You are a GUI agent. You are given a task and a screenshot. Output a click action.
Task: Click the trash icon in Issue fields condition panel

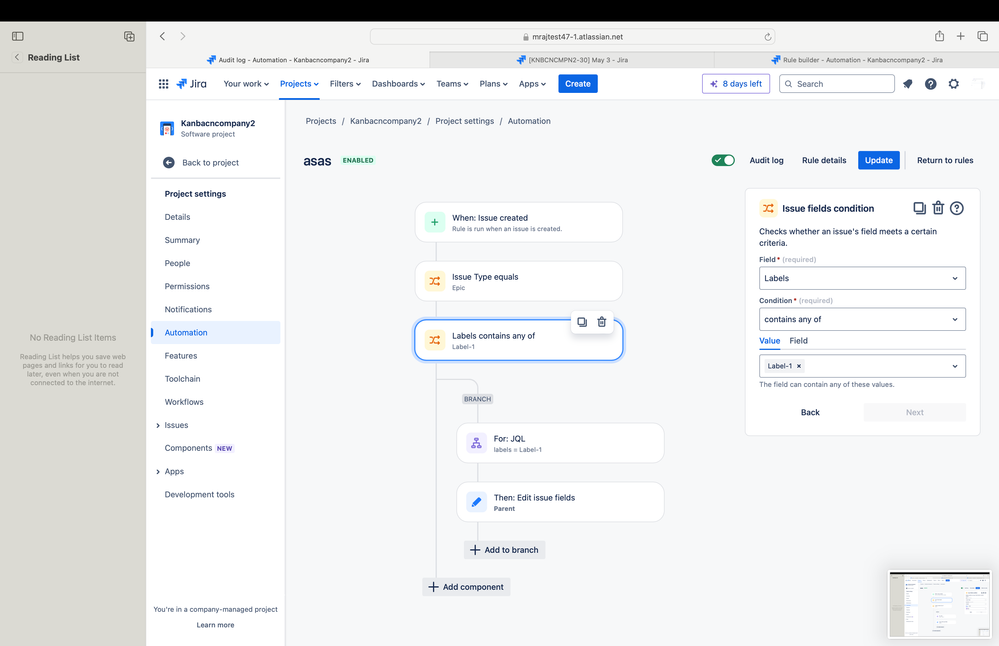(x=938, y=208)
